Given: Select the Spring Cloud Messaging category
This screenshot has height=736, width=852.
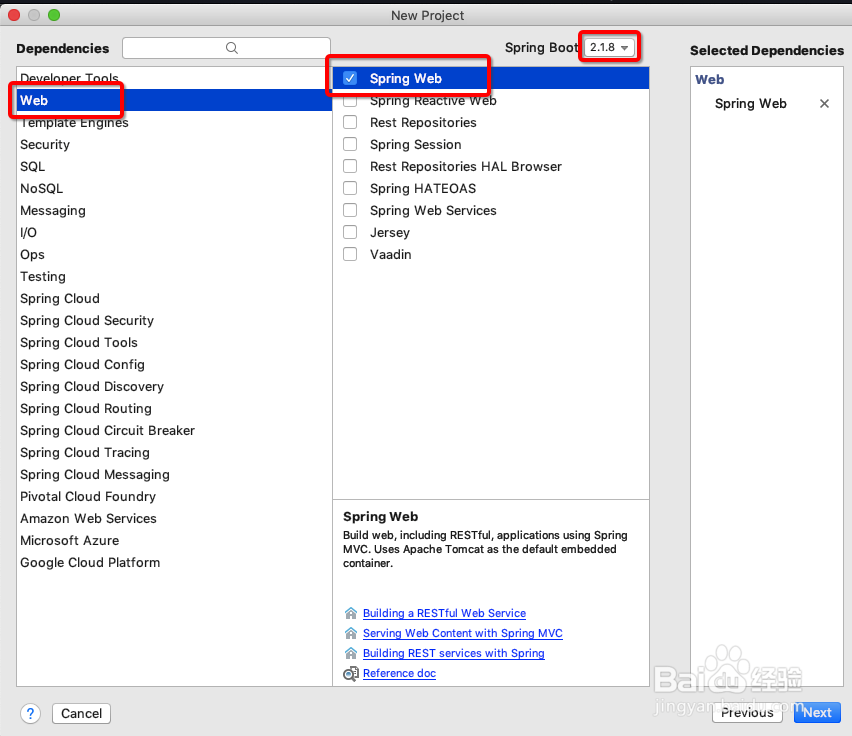Looking at the screenshot, I should click(174, 474).
